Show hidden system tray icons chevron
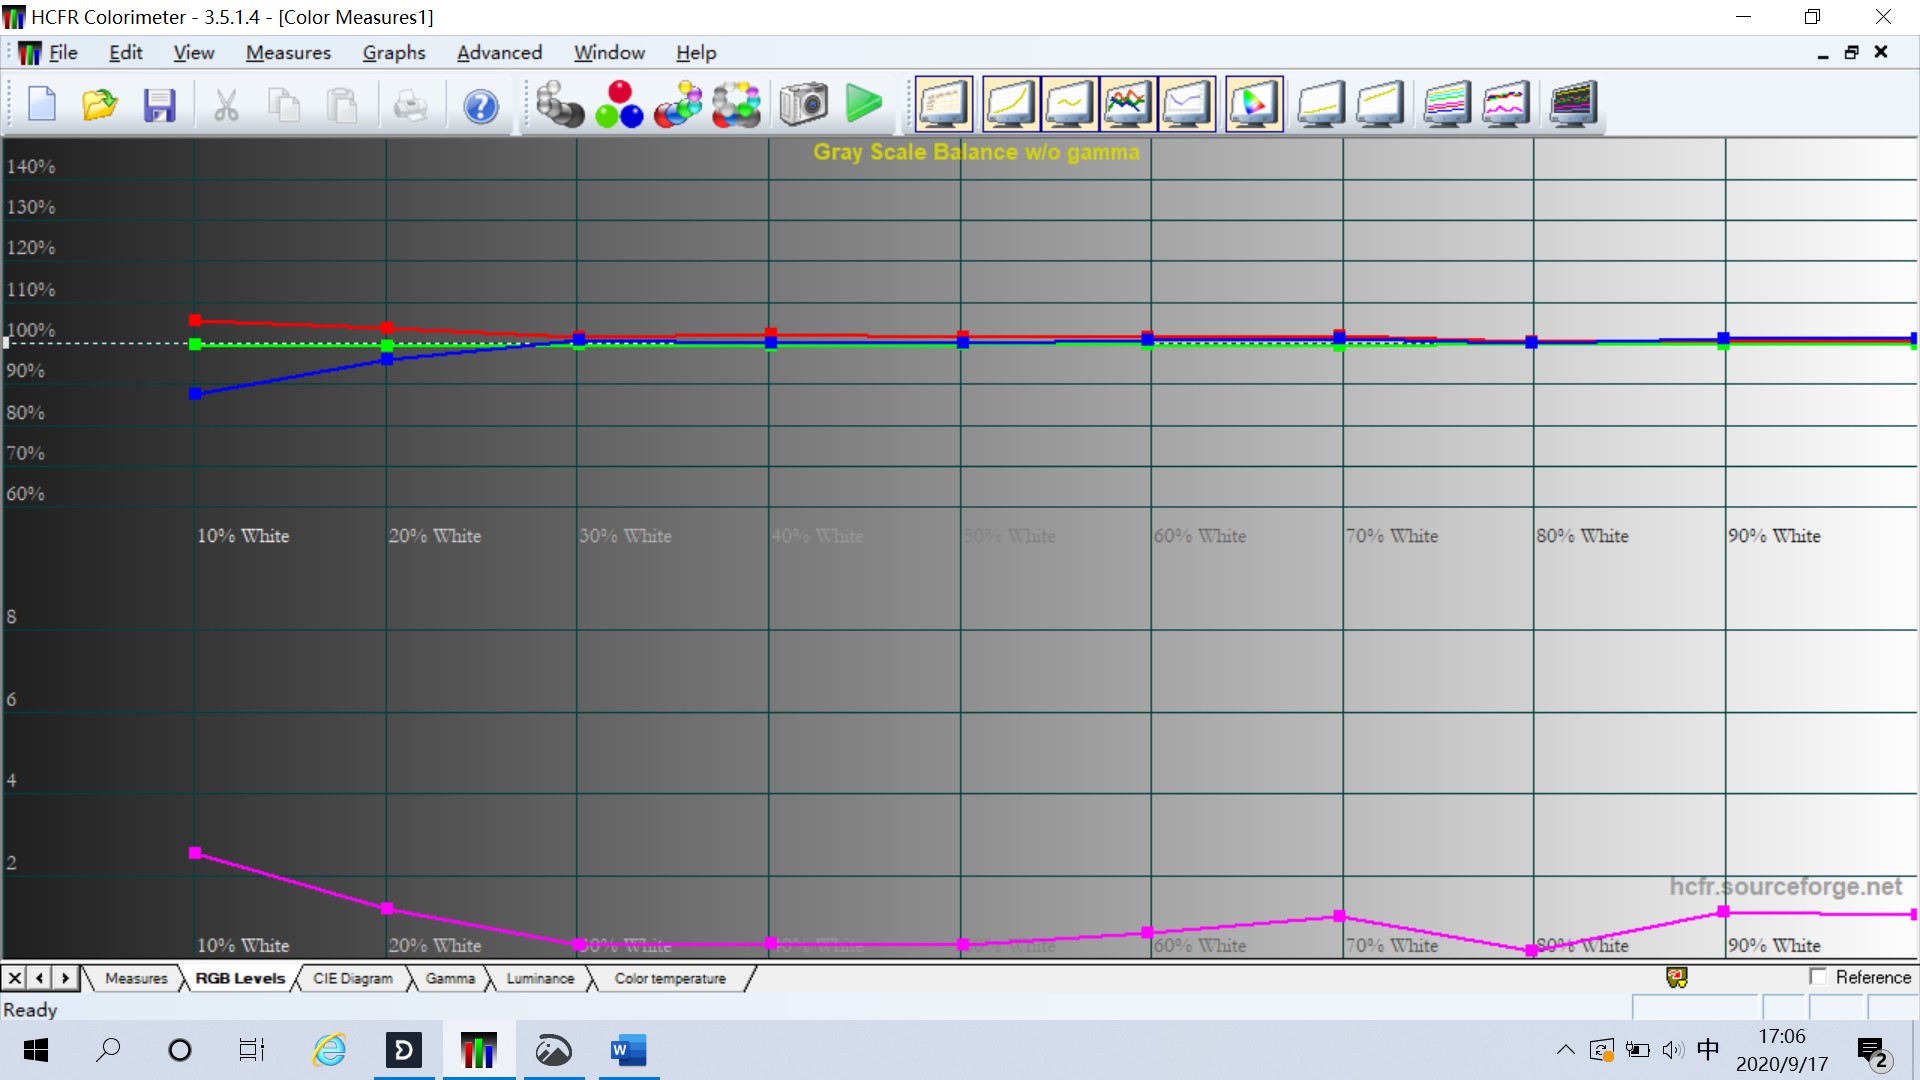This screenshot has height=1080, width=1920. (x=1565, y=1050)
